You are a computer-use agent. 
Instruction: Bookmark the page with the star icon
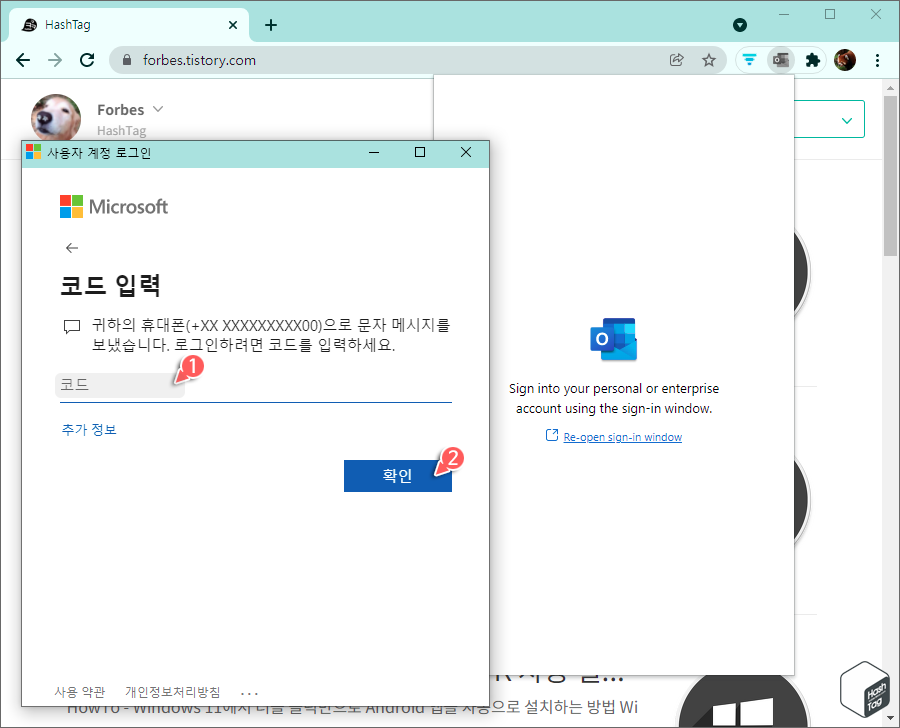point(709,60)
